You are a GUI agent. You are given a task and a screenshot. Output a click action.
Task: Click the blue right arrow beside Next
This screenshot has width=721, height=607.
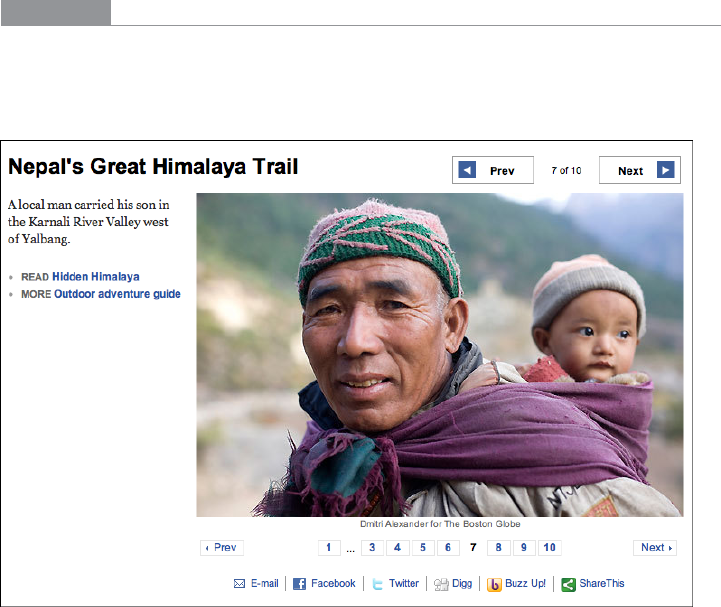666,171
